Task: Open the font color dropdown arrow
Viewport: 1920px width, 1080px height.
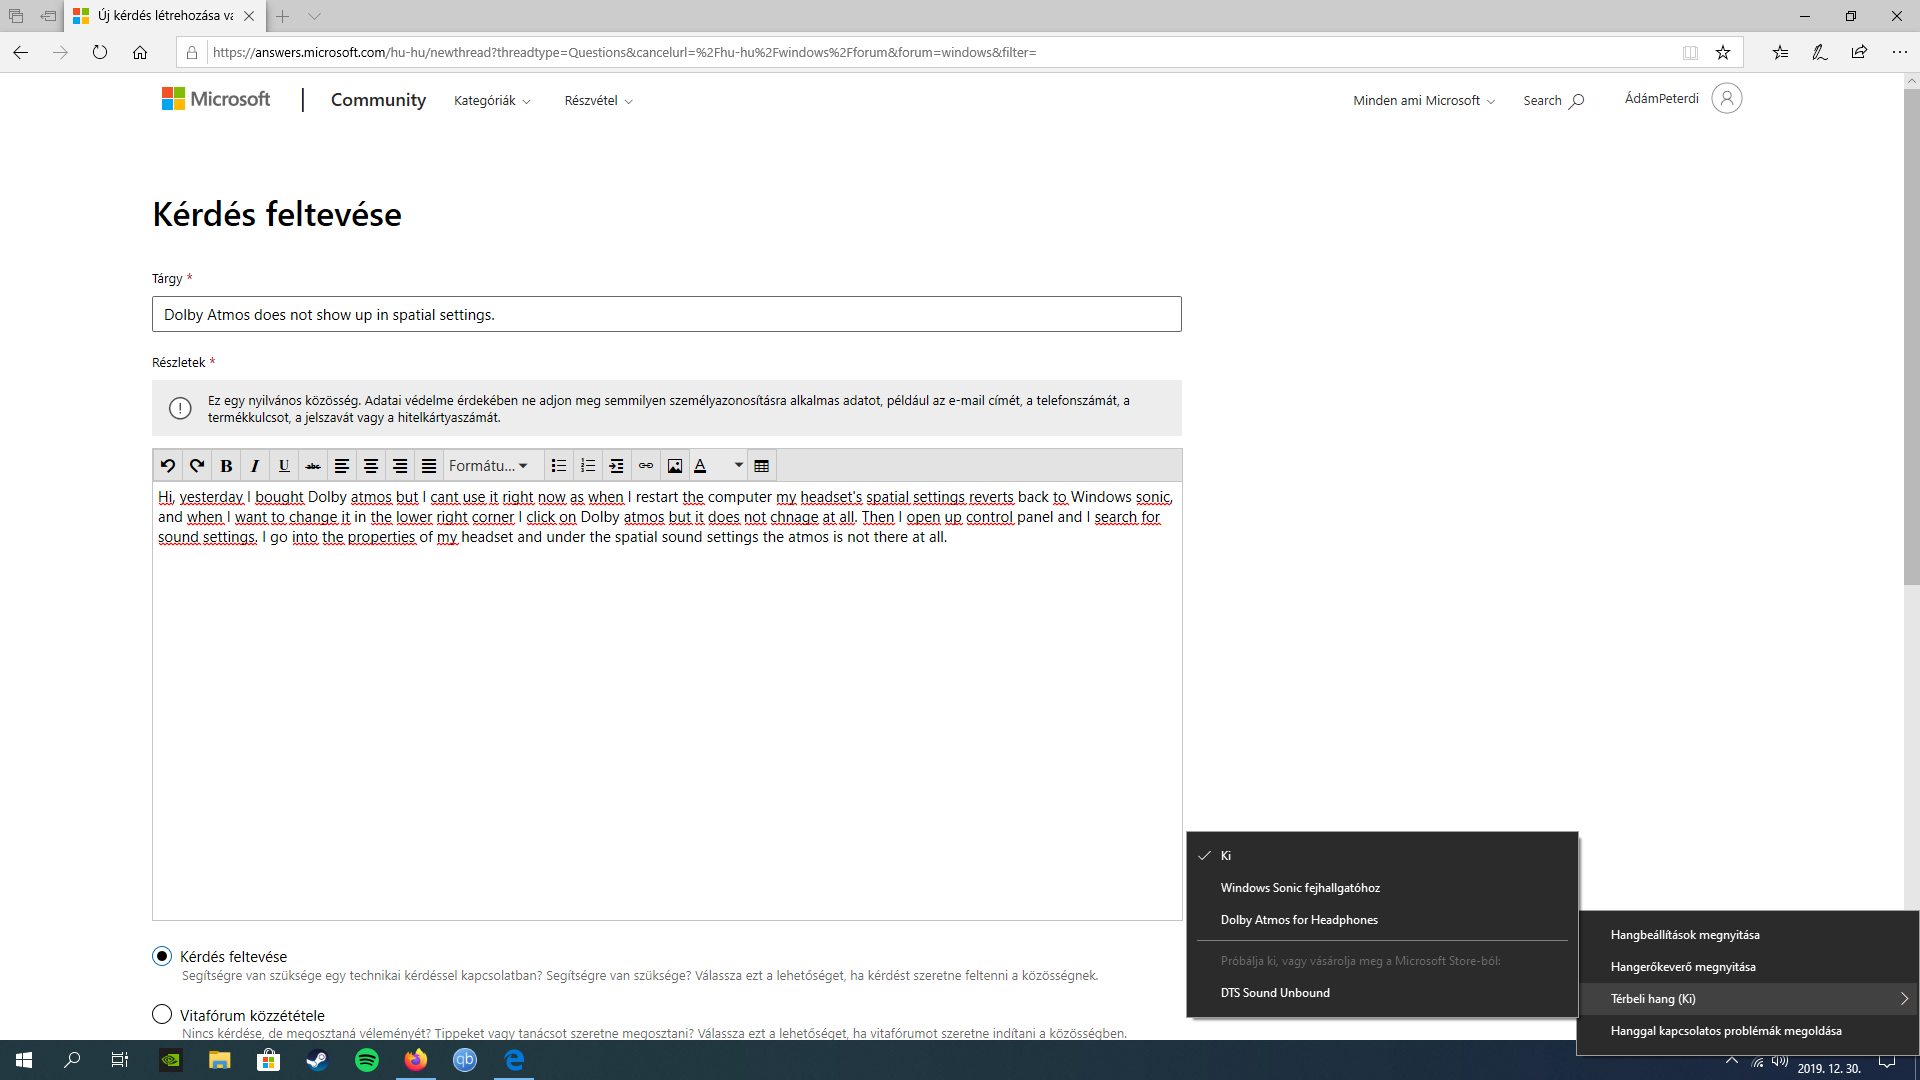Action: pos(738,465)
